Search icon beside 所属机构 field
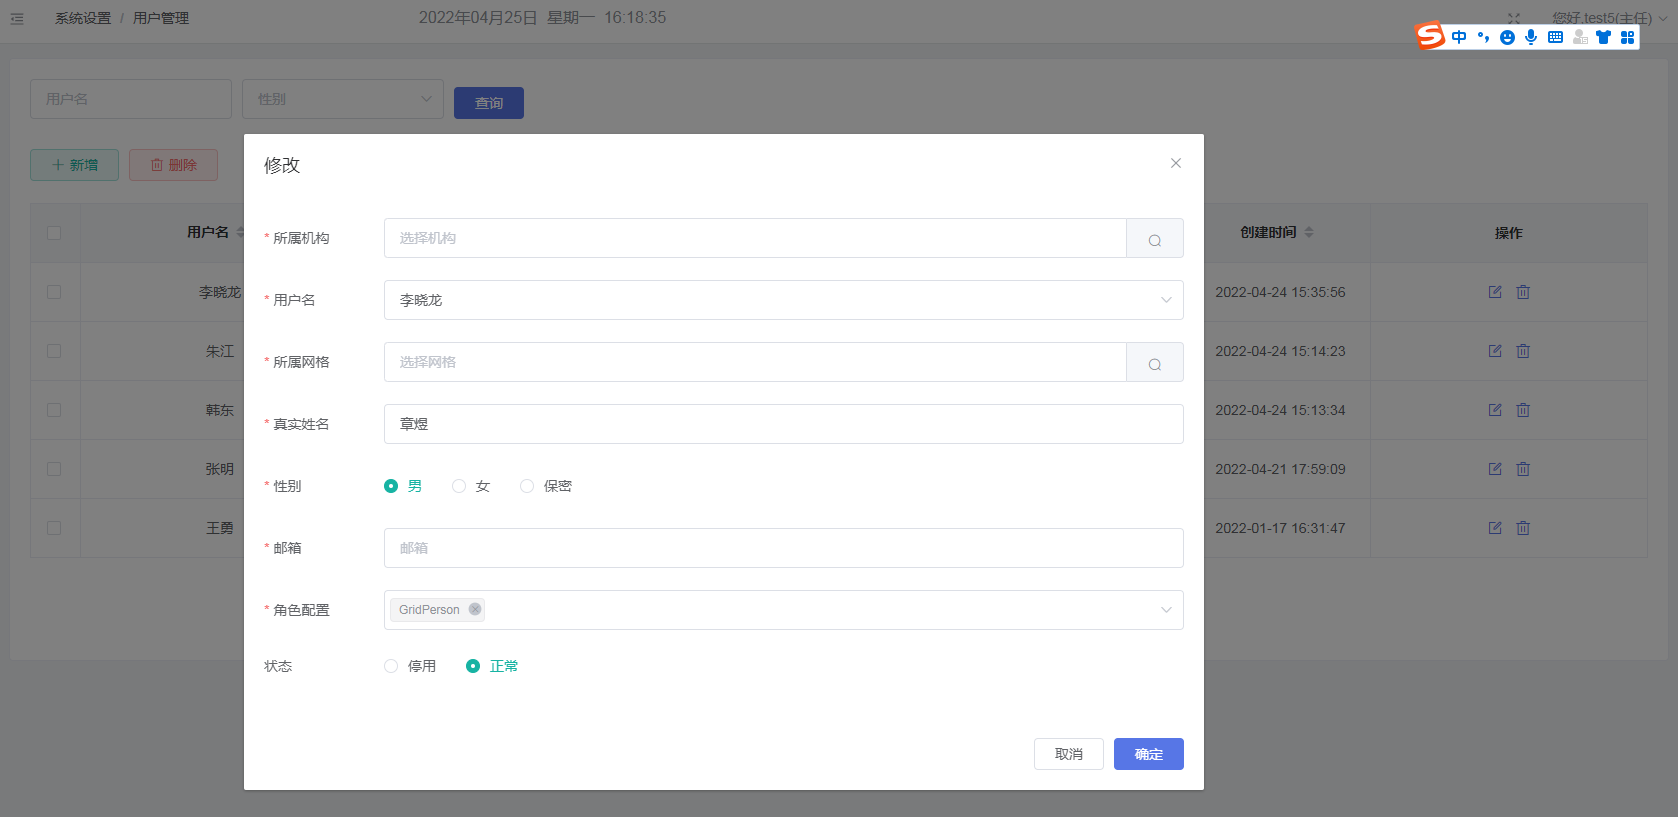This screenshot has width=1678, height=817. coord(1155,239)
